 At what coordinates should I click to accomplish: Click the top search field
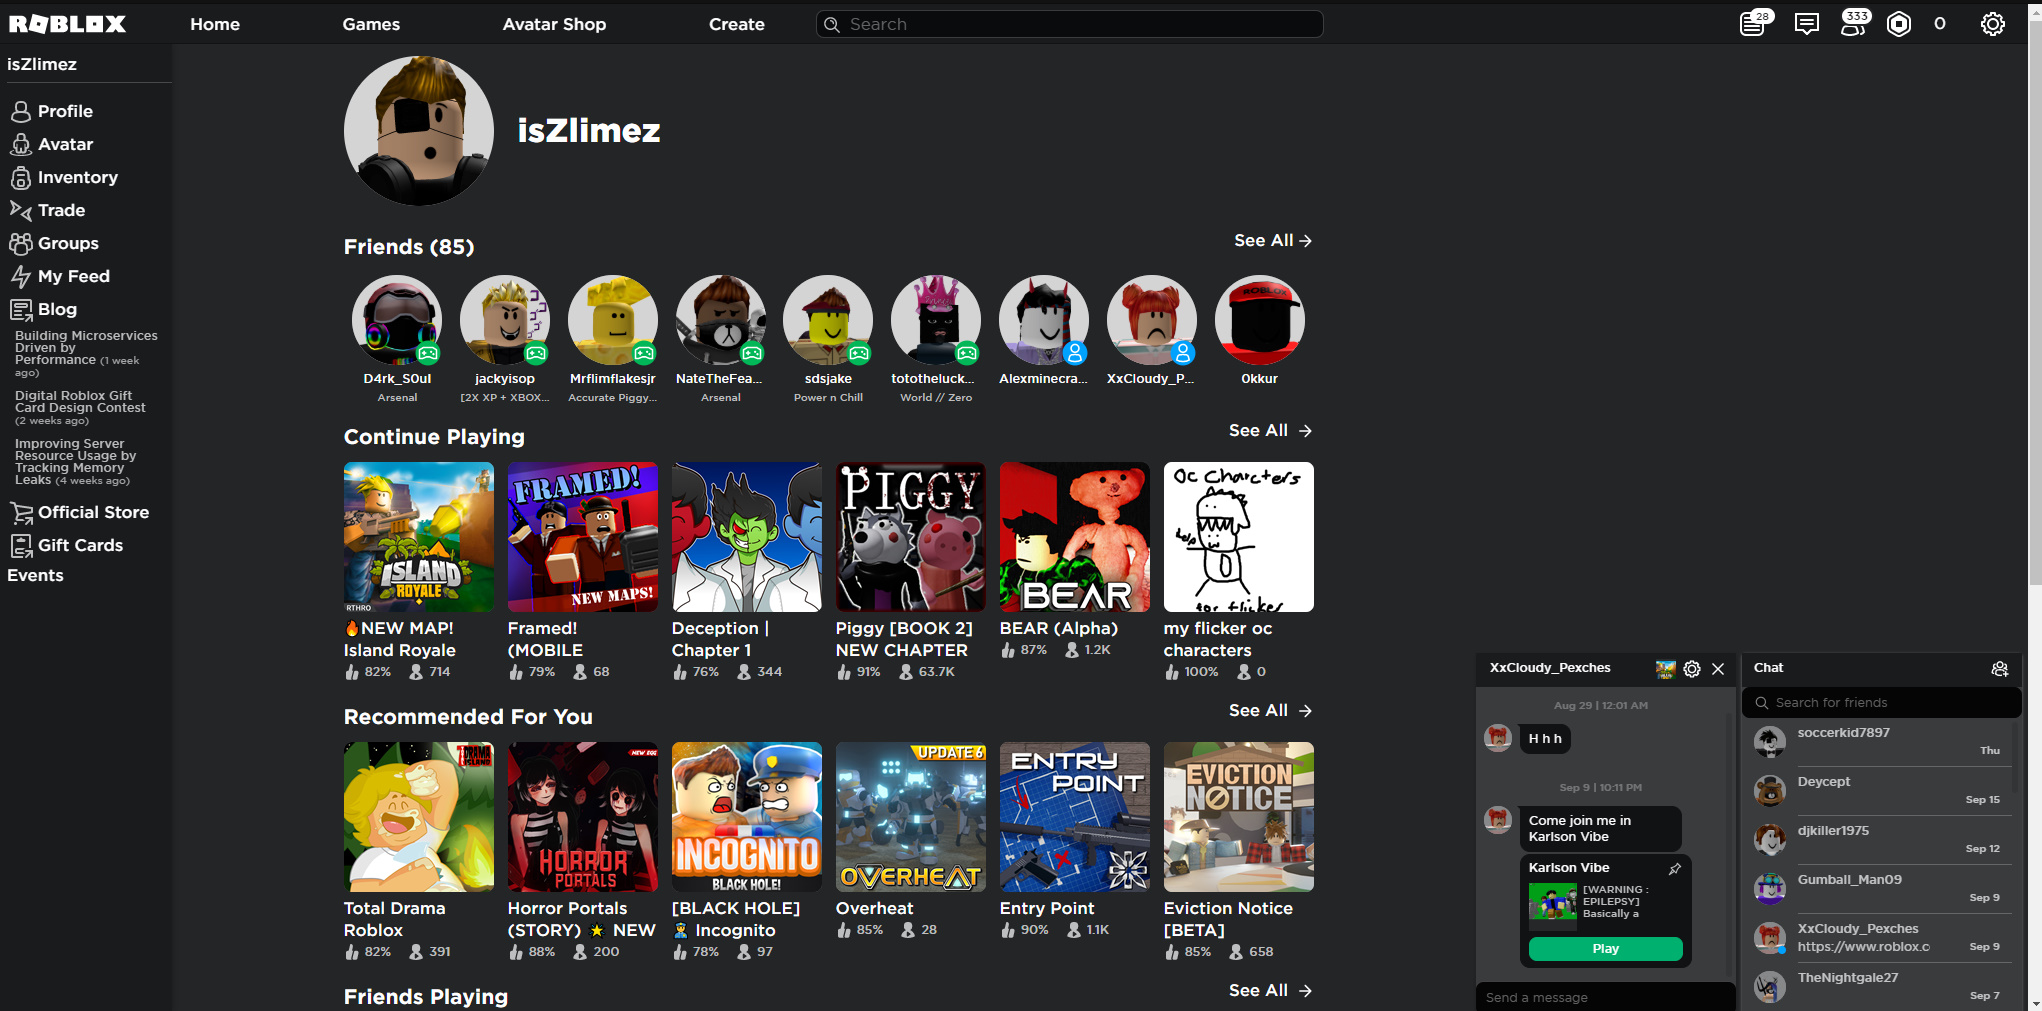click(1070, 24)
